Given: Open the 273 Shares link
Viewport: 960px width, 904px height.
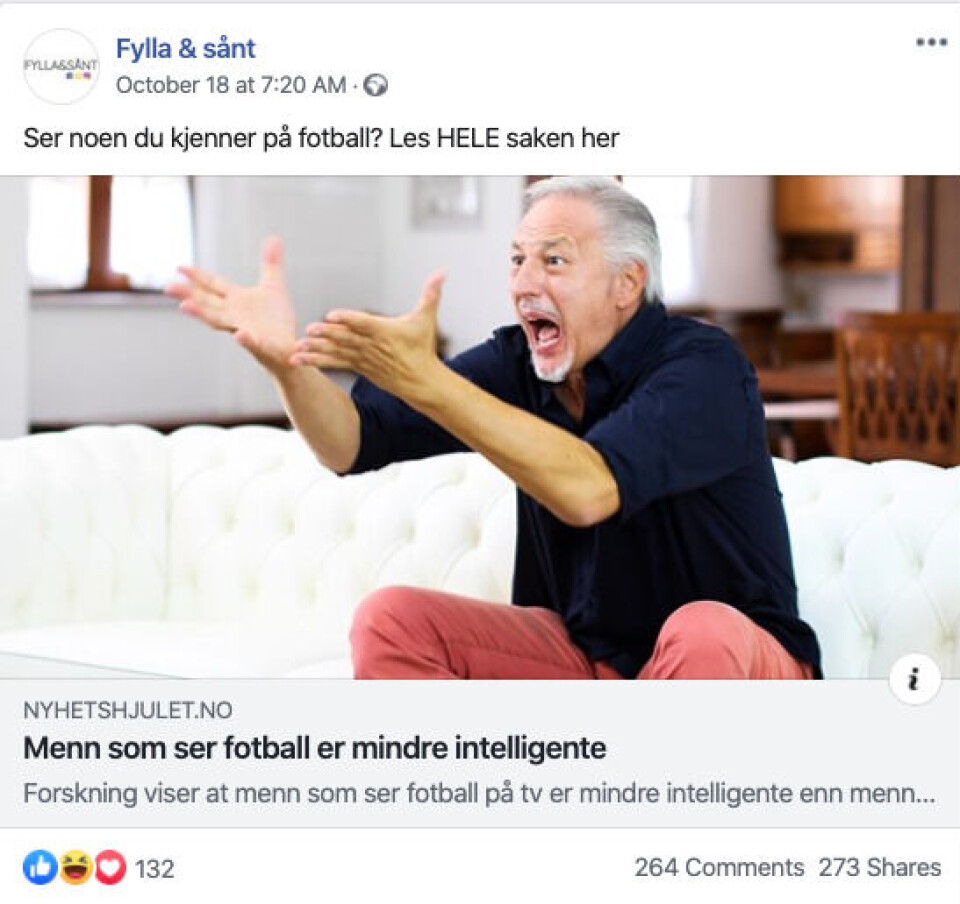Looking at the screenshot, I should click(880, 867).
